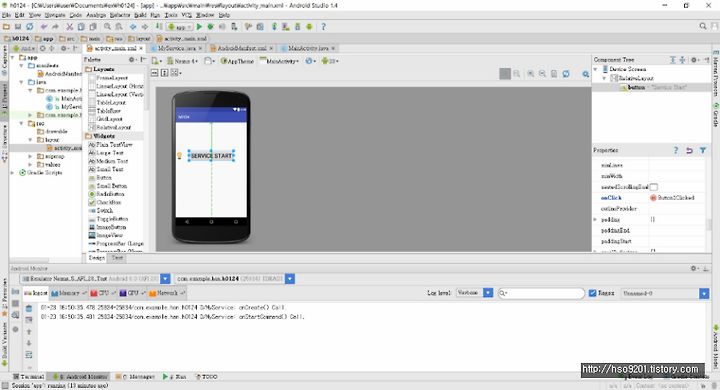This screenshot has height=390, width=720.
Task: Click the Properties panel help question icon
Action: pos(675,150)
